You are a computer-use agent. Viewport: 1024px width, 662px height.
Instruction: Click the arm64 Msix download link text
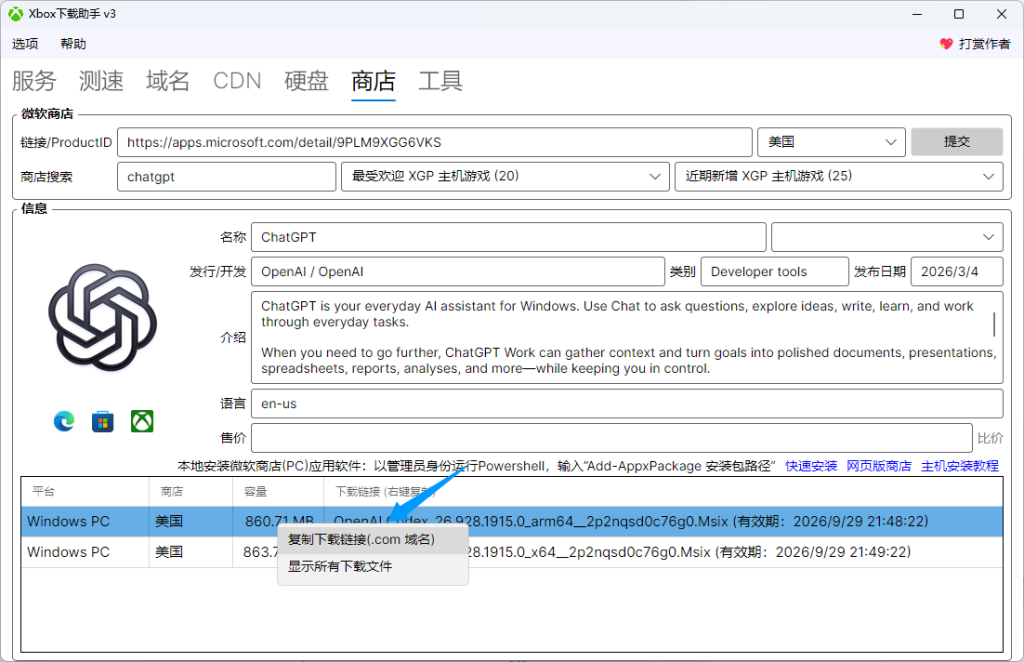[x=631, y=522]
